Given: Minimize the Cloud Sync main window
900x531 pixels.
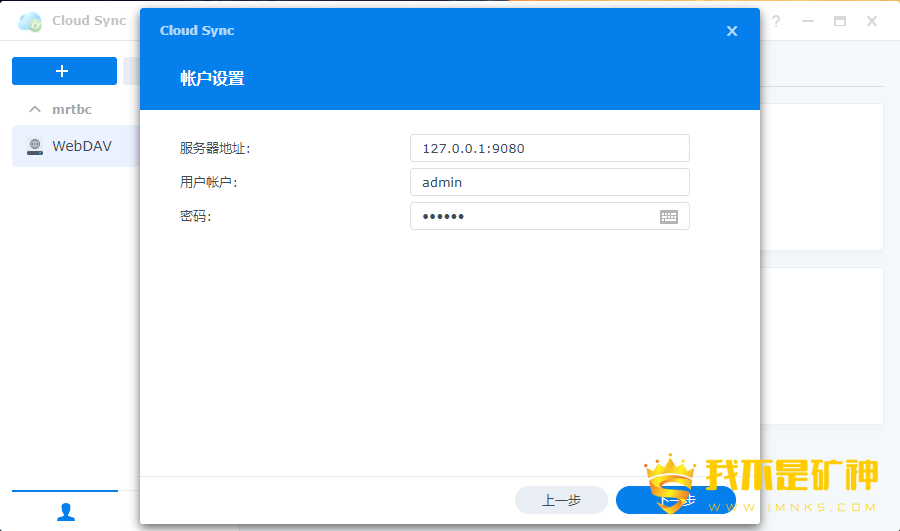Looking at the screenshot, I should pyautogui.click(x=808, y=21).
